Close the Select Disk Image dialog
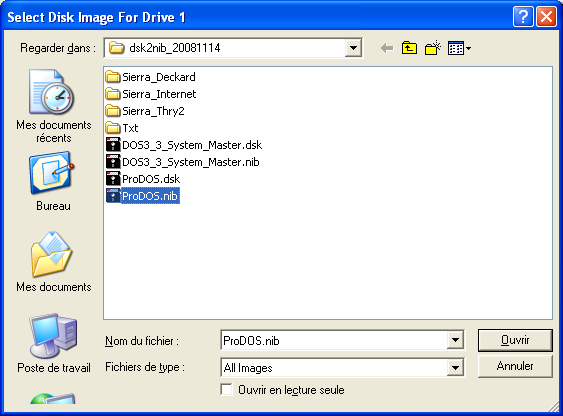563x416 pixels. (546, 17)
